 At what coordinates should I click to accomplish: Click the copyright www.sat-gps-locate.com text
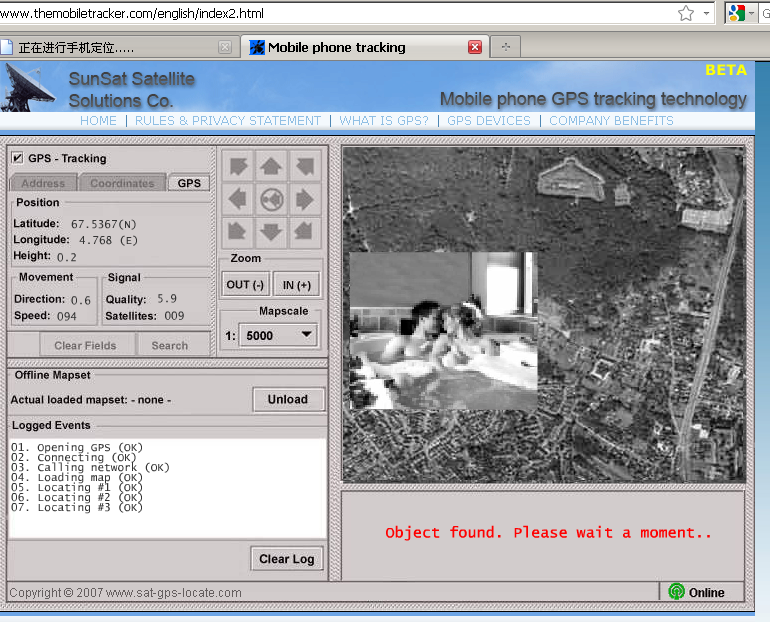125,593
